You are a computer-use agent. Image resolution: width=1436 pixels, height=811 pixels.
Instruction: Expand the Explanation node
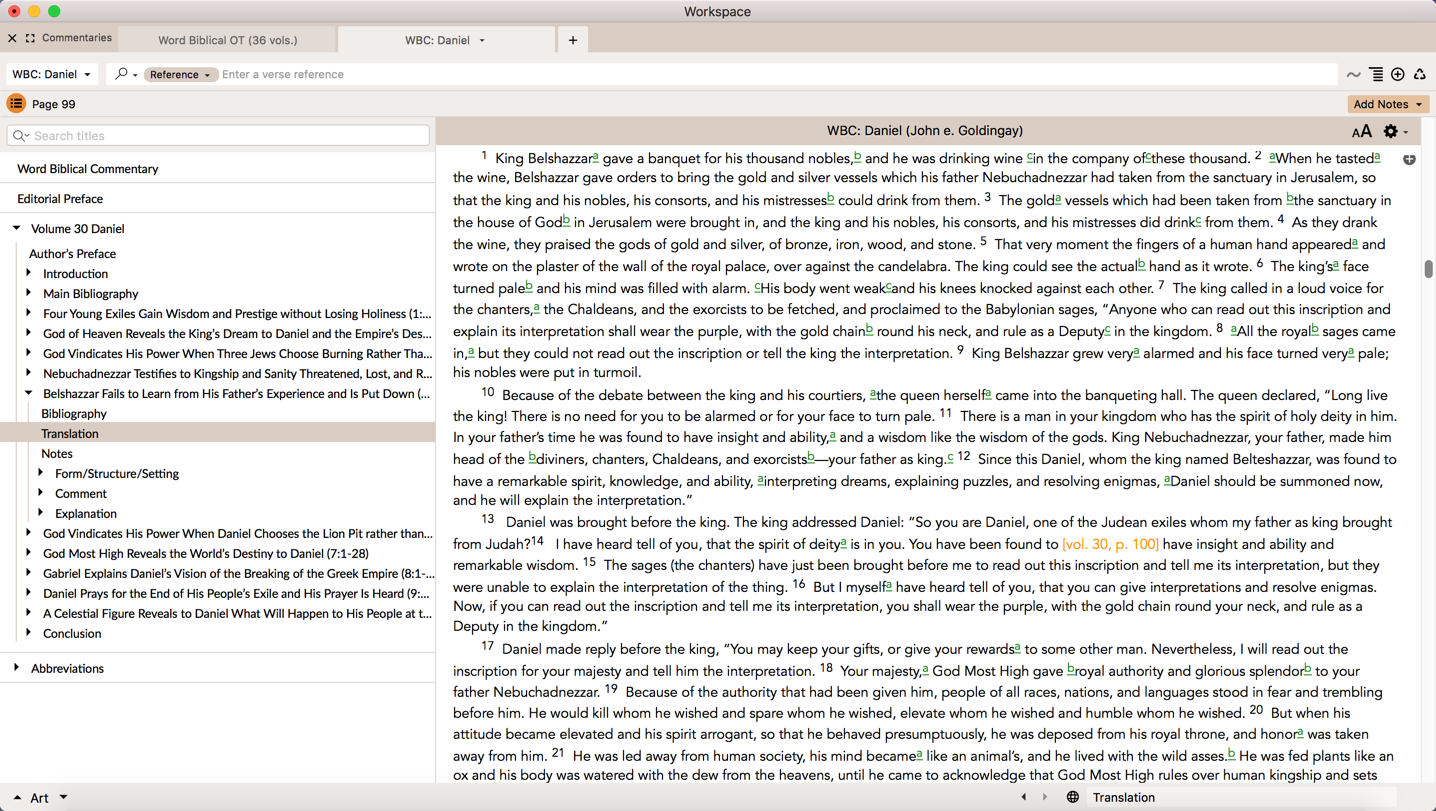pos(41,513)
